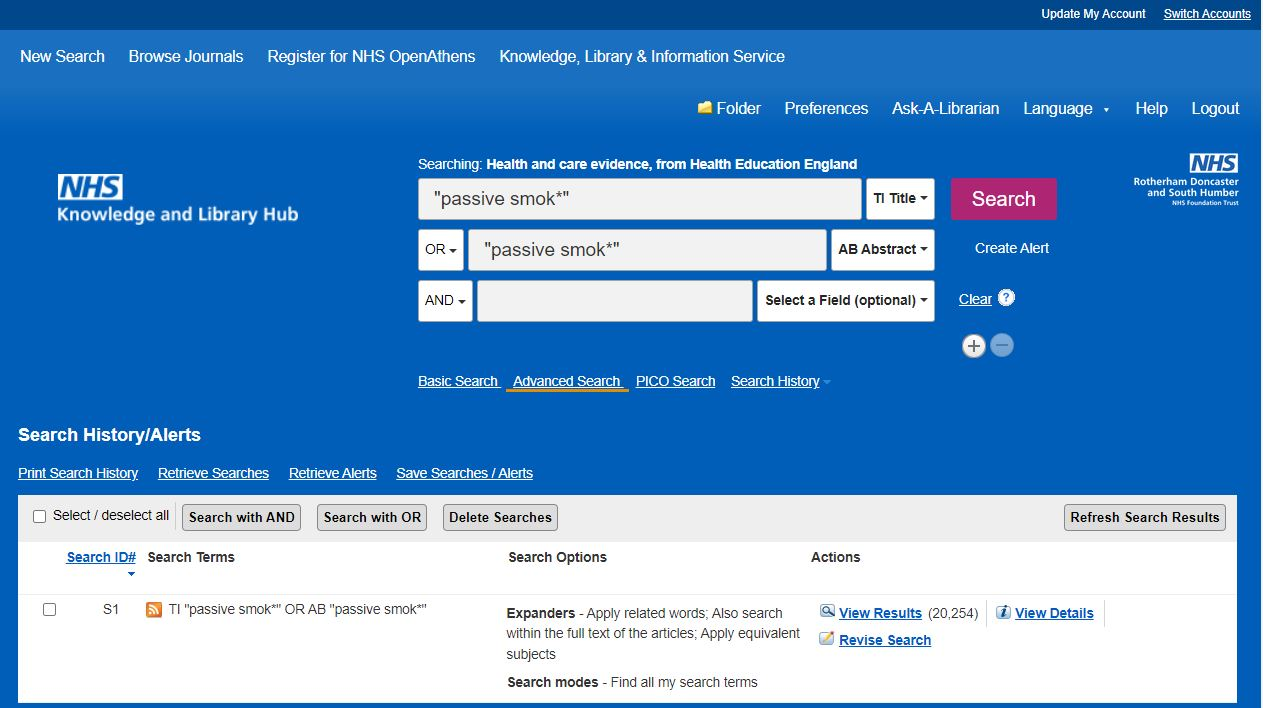Click Refresh Search Results button
The image size is (1263, 708).
point(1145,517)
